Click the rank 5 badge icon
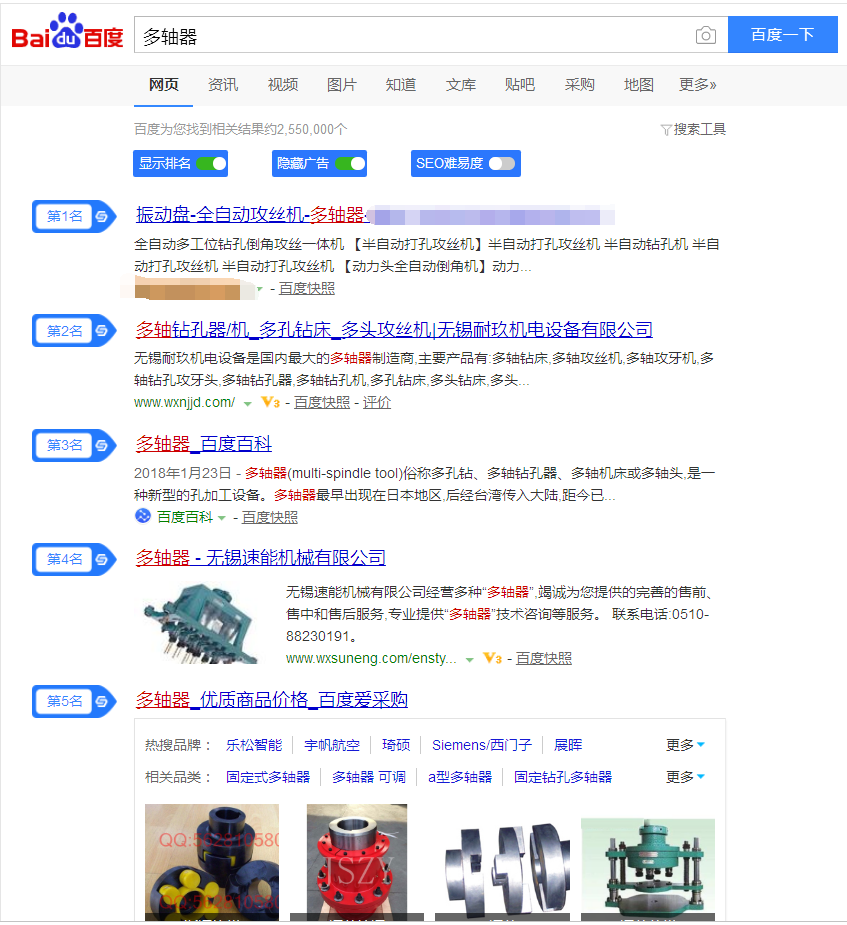Screen dimensions: 847x925 tap(73, 701)
